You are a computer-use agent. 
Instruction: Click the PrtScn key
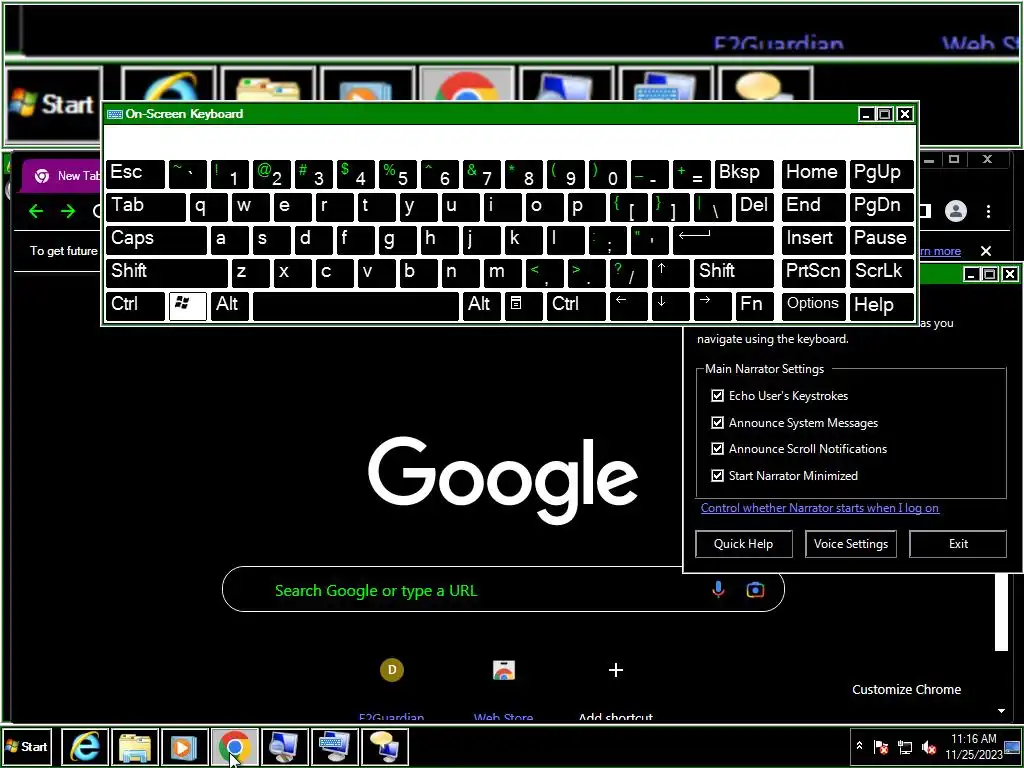[x=813, y=273]
